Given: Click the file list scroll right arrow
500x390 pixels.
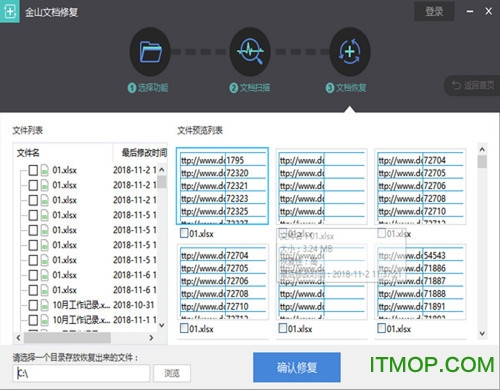Looking at the screenshot, I should point(151,338).
